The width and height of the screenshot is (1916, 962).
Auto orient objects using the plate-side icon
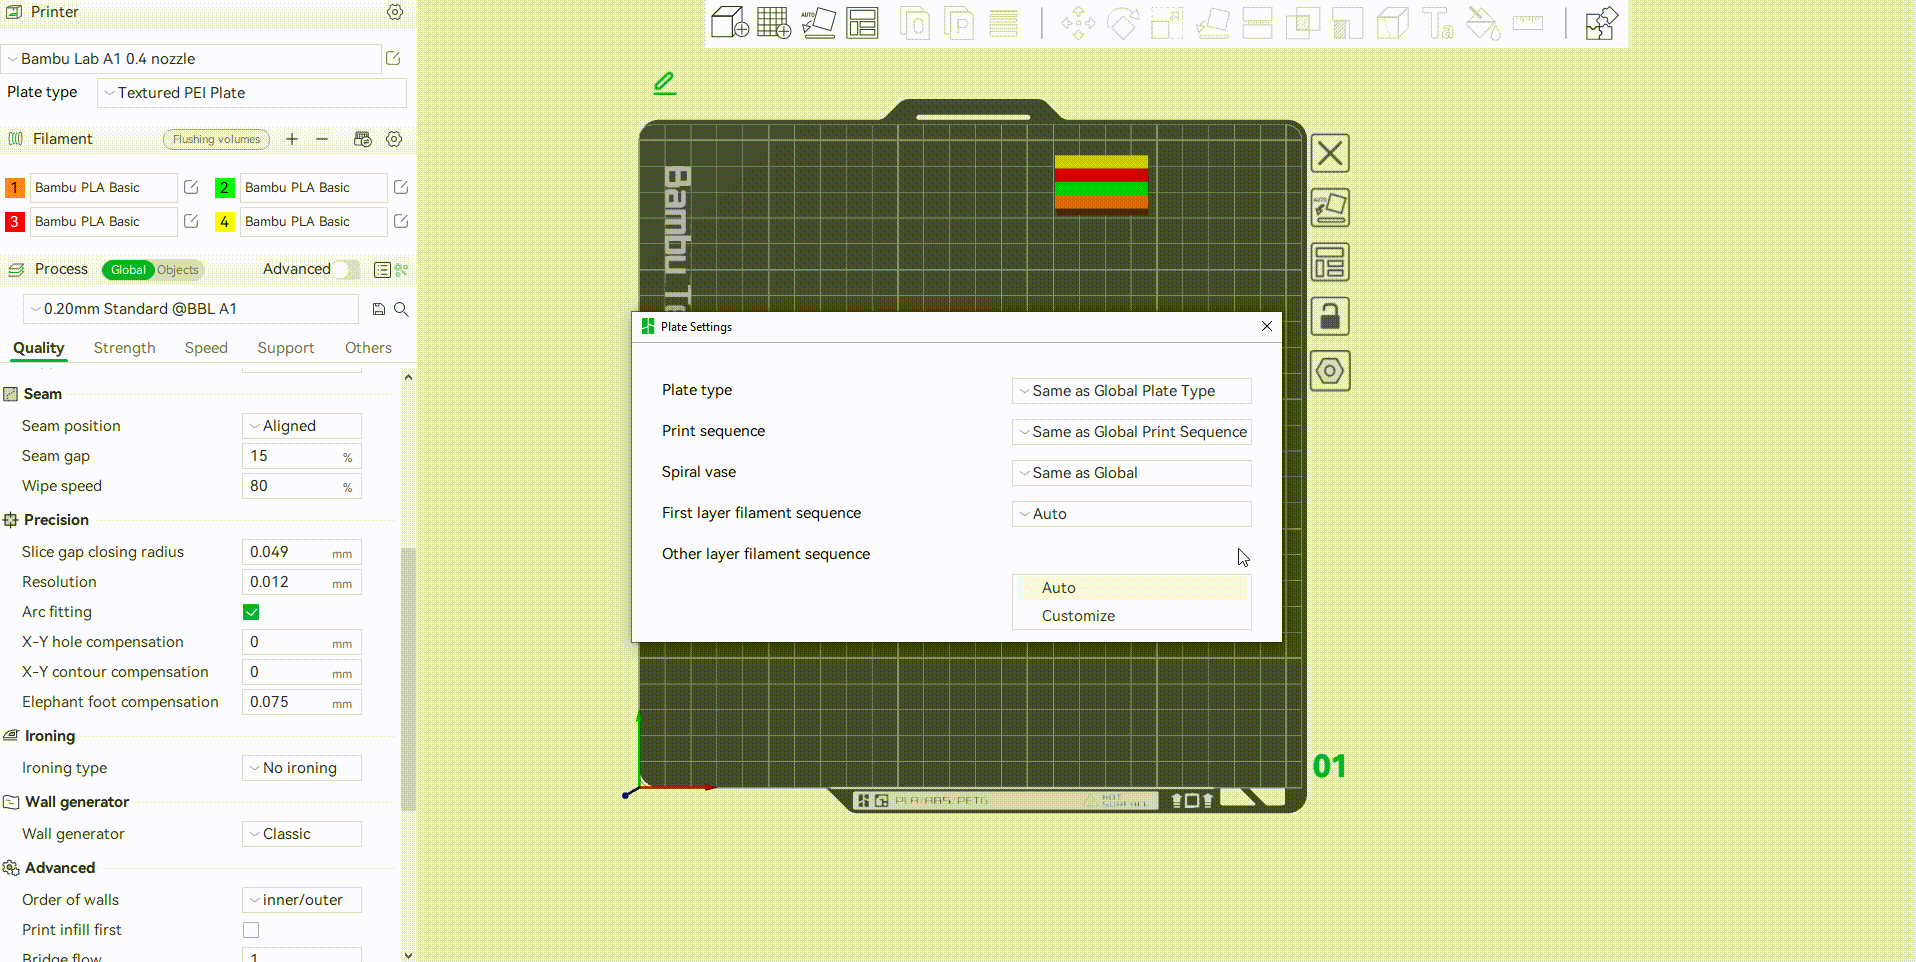coord(1330,208)
